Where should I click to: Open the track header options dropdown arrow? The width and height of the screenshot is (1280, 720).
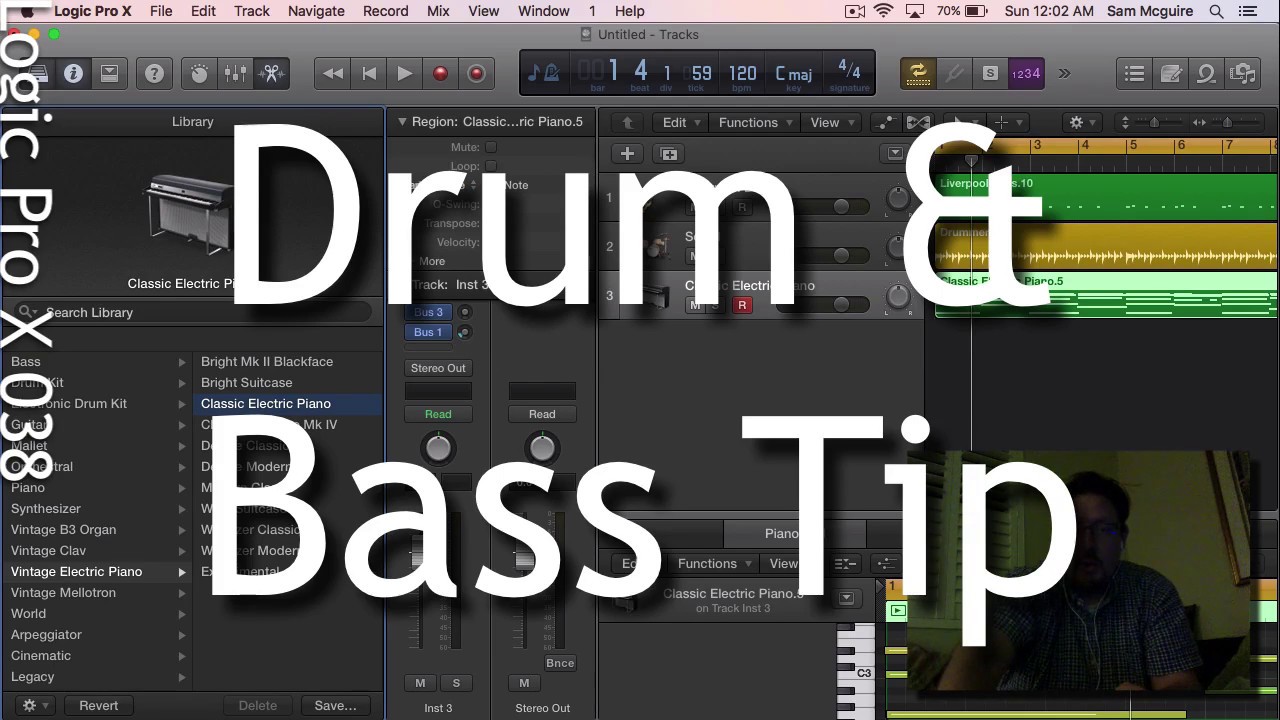[895, 153]
